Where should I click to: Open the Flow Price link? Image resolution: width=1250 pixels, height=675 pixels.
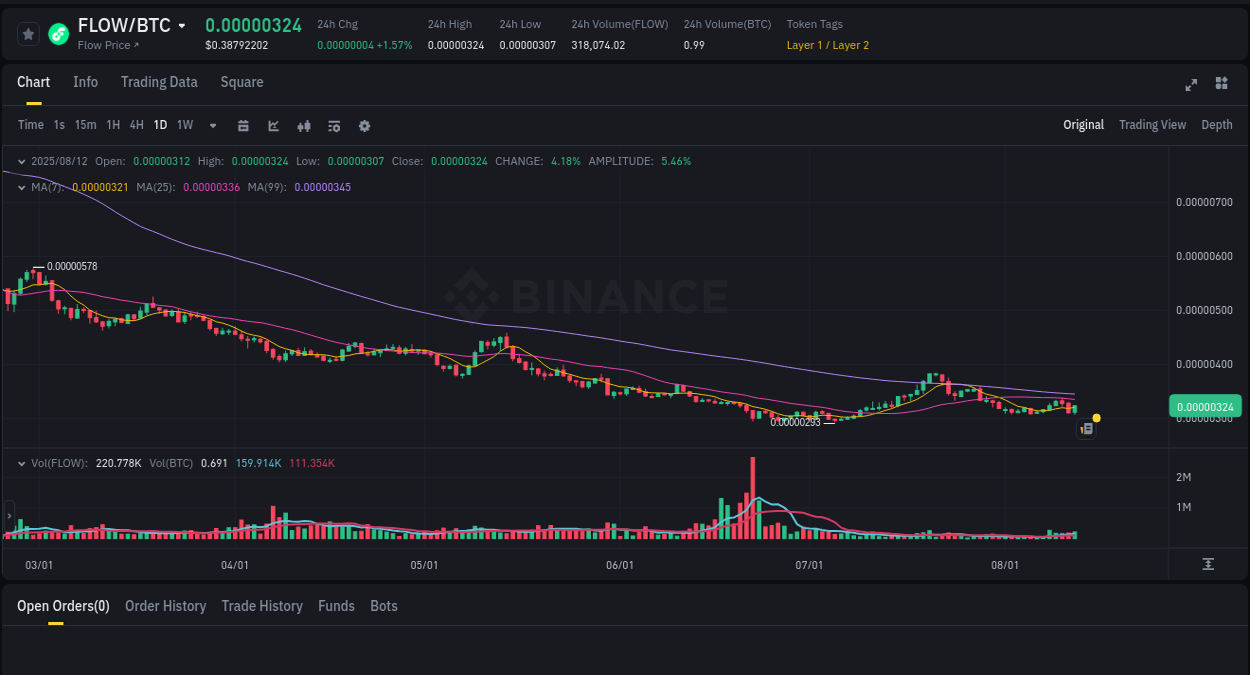click(x=109, y=45)
